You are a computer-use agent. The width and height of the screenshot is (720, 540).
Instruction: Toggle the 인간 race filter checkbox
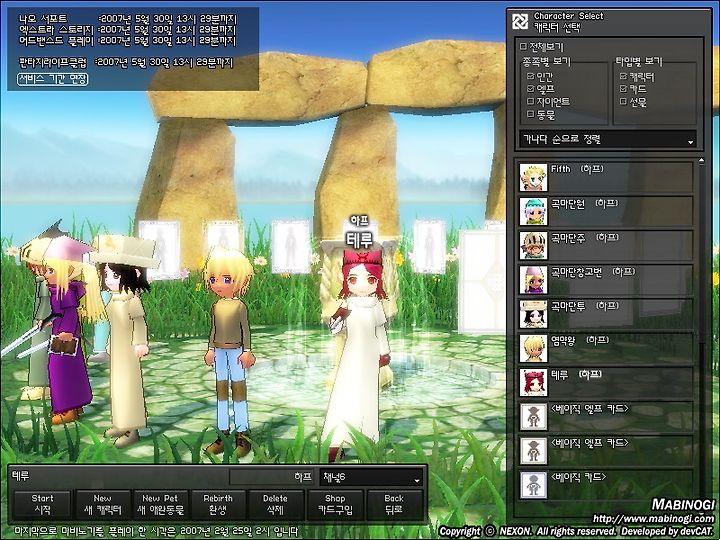(x=531, y=76)
